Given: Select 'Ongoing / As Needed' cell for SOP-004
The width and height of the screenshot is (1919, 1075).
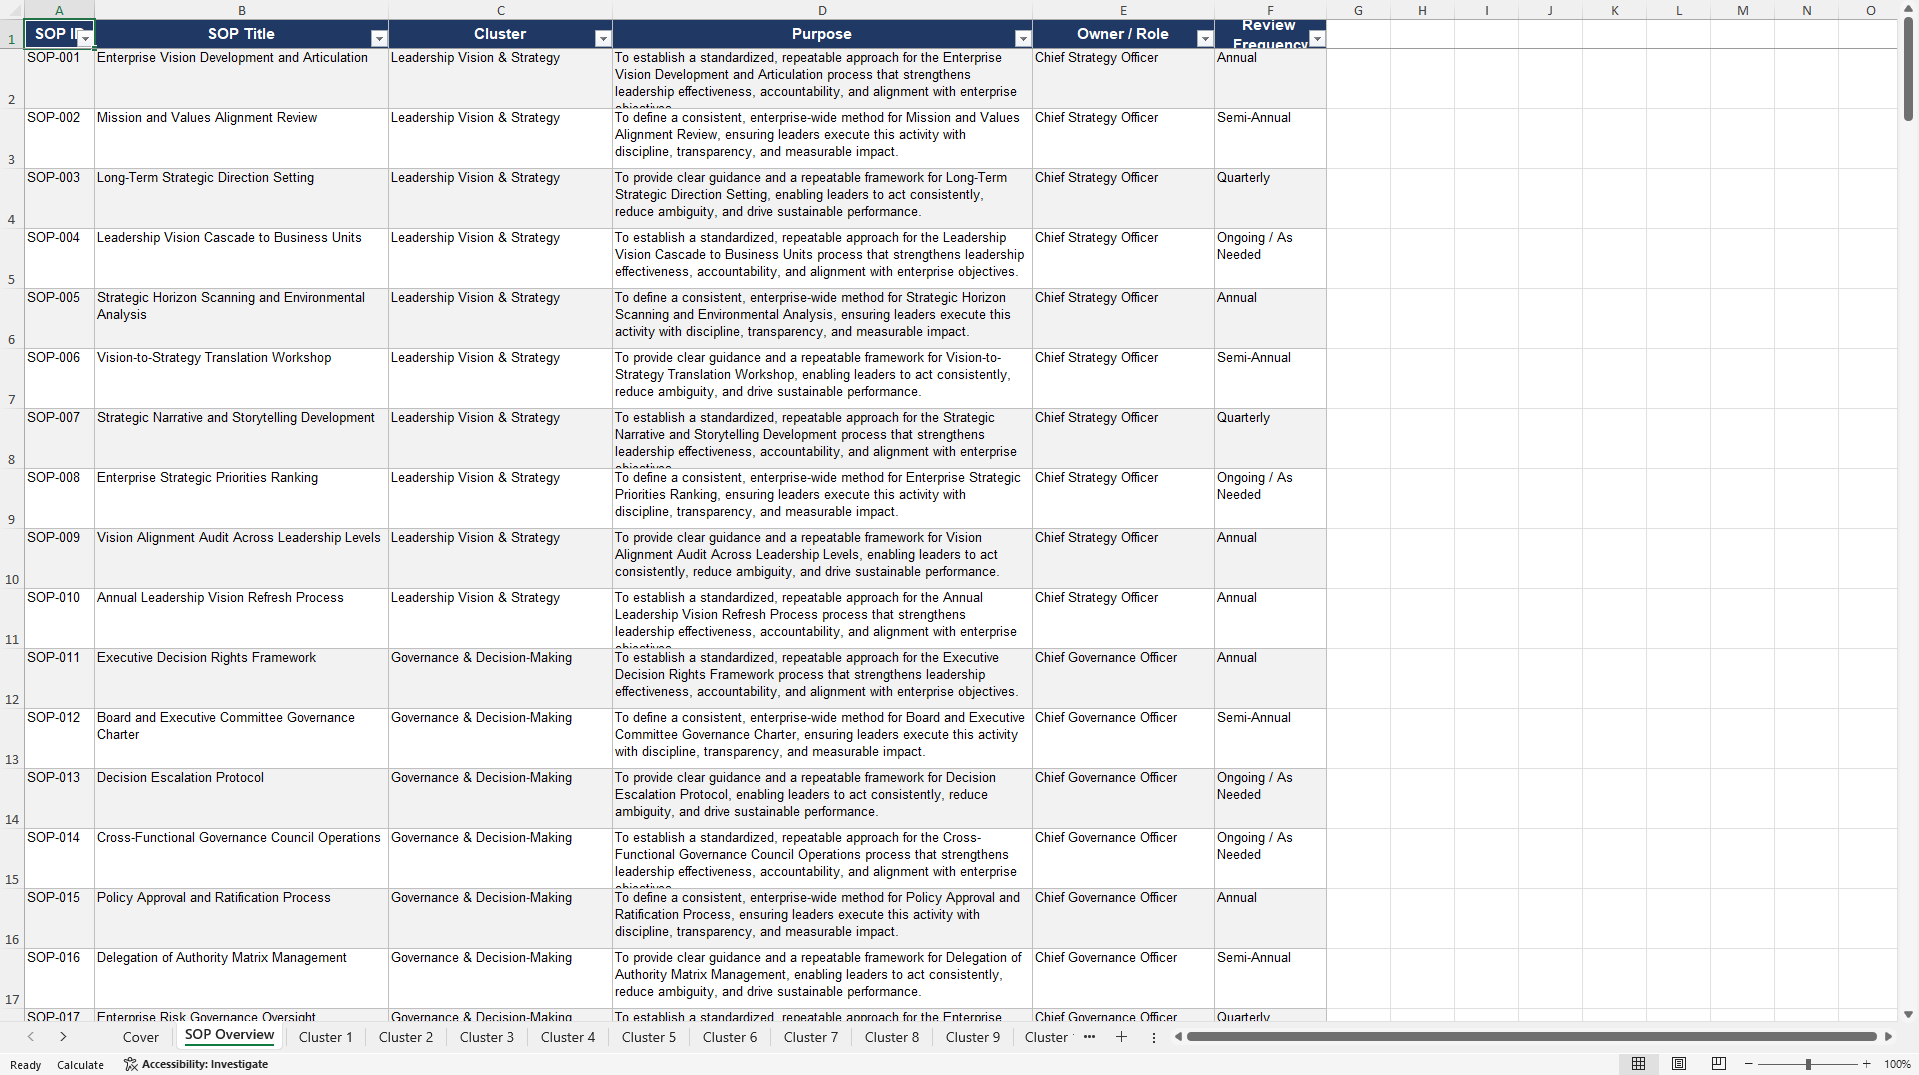Looking at the screenshot, I should pyautogui.click(x=1270, y=259).
